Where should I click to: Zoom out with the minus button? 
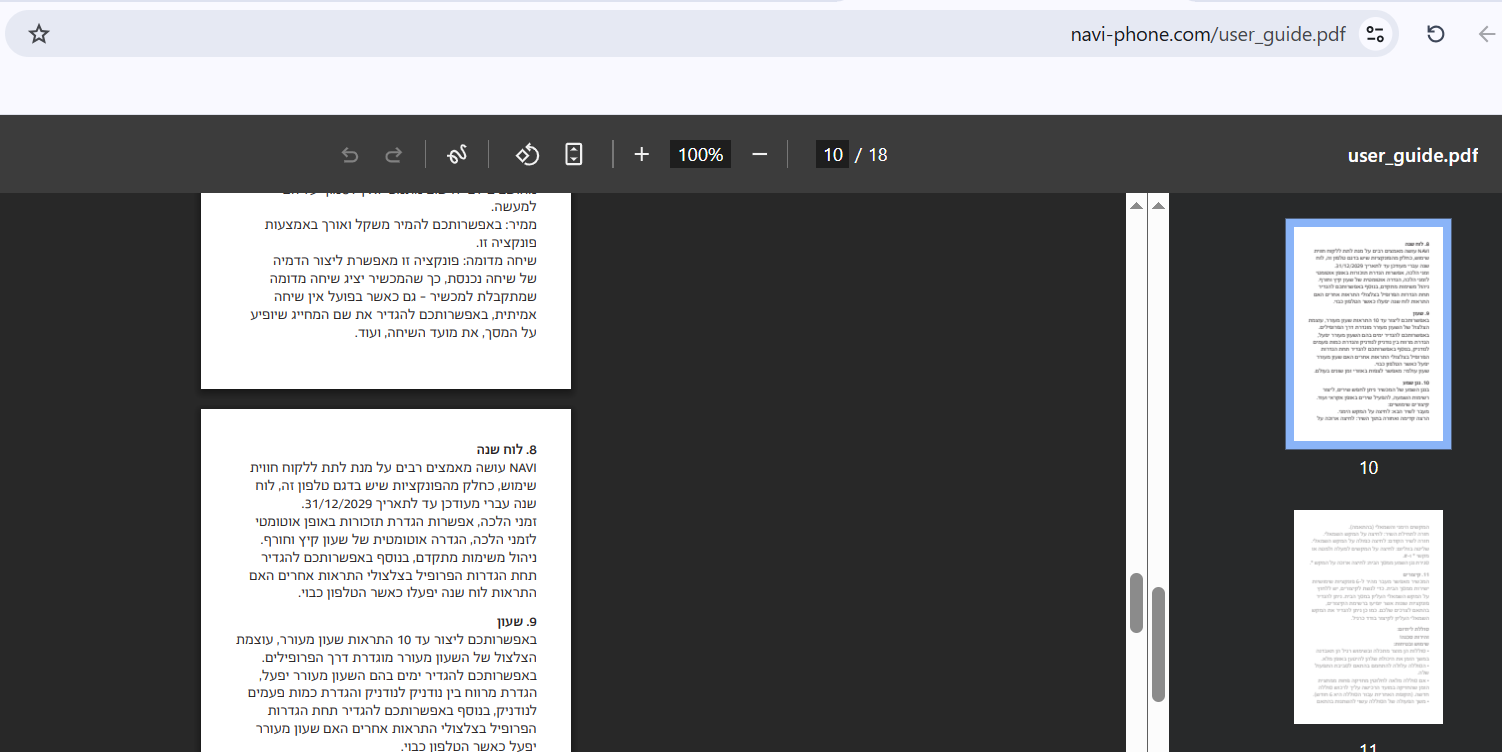[x=759, y=155]
